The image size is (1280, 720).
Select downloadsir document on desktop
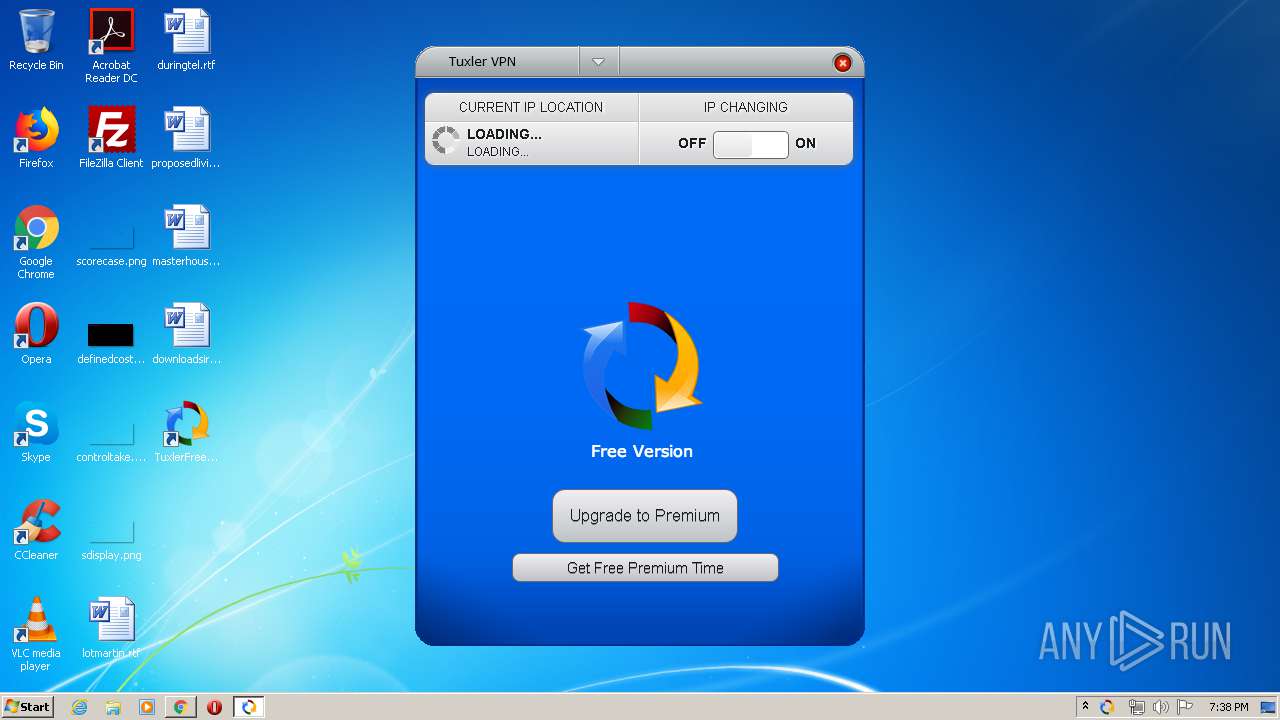click(186, 334)
